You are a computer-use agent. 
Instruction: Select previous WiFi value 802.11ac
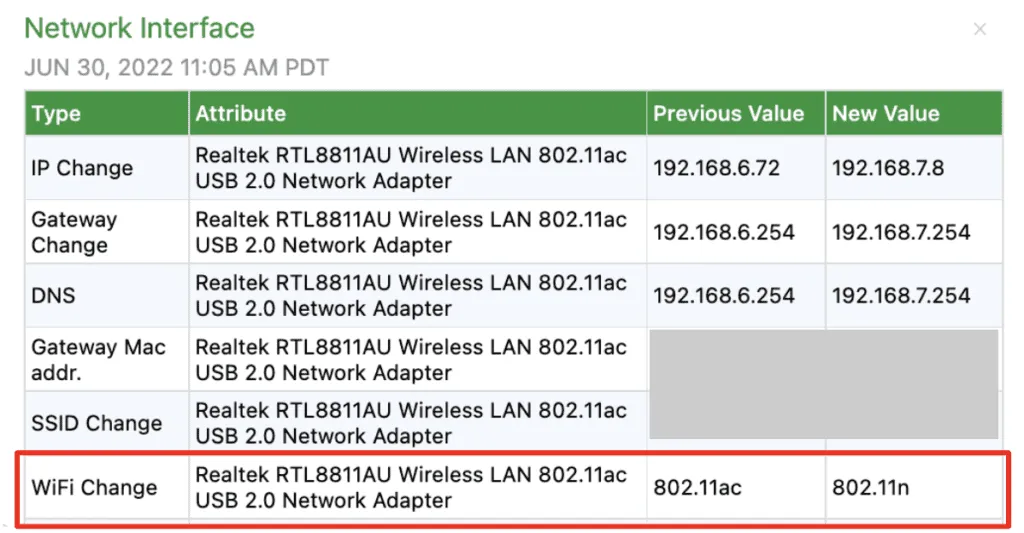697,488
